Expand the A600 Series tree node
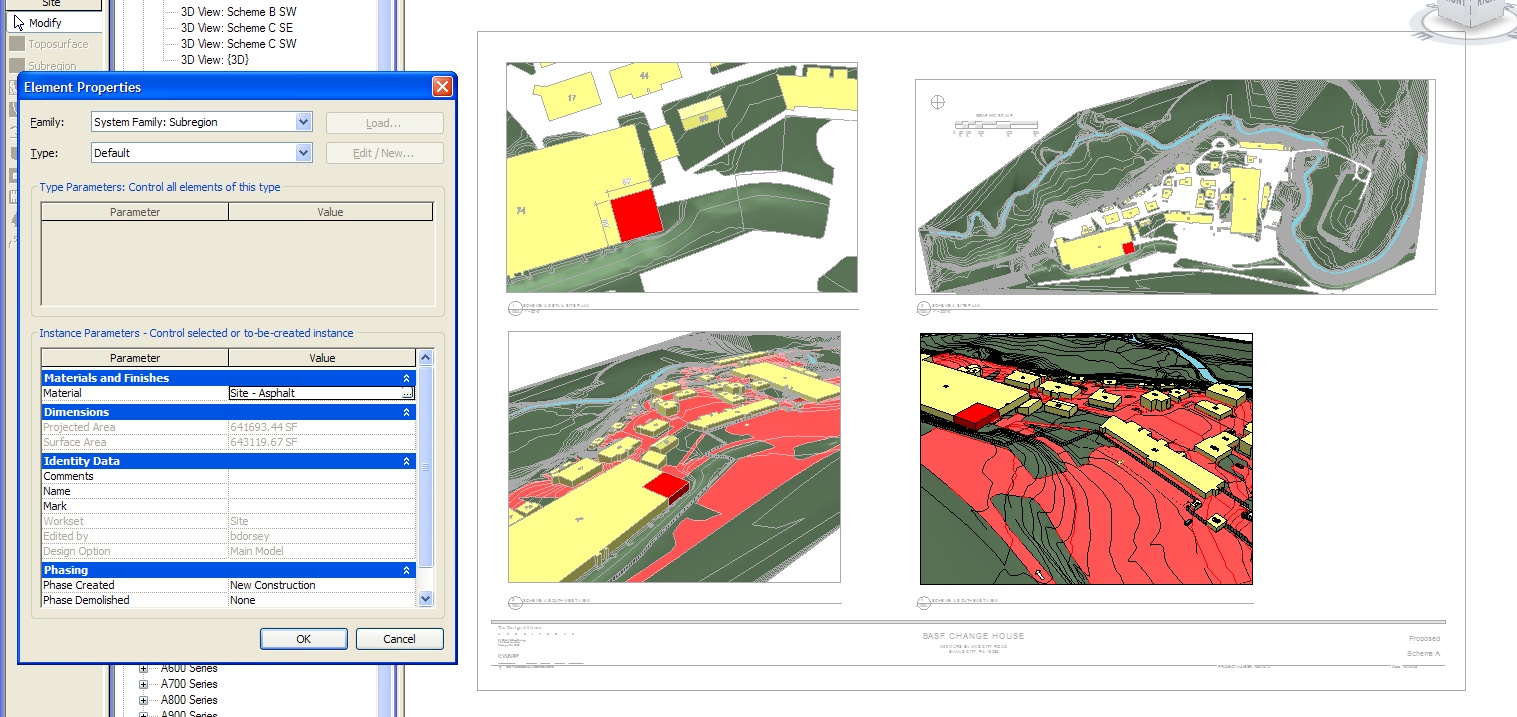The width and height of the screenshot is (1517, 717). coord(143,669)
